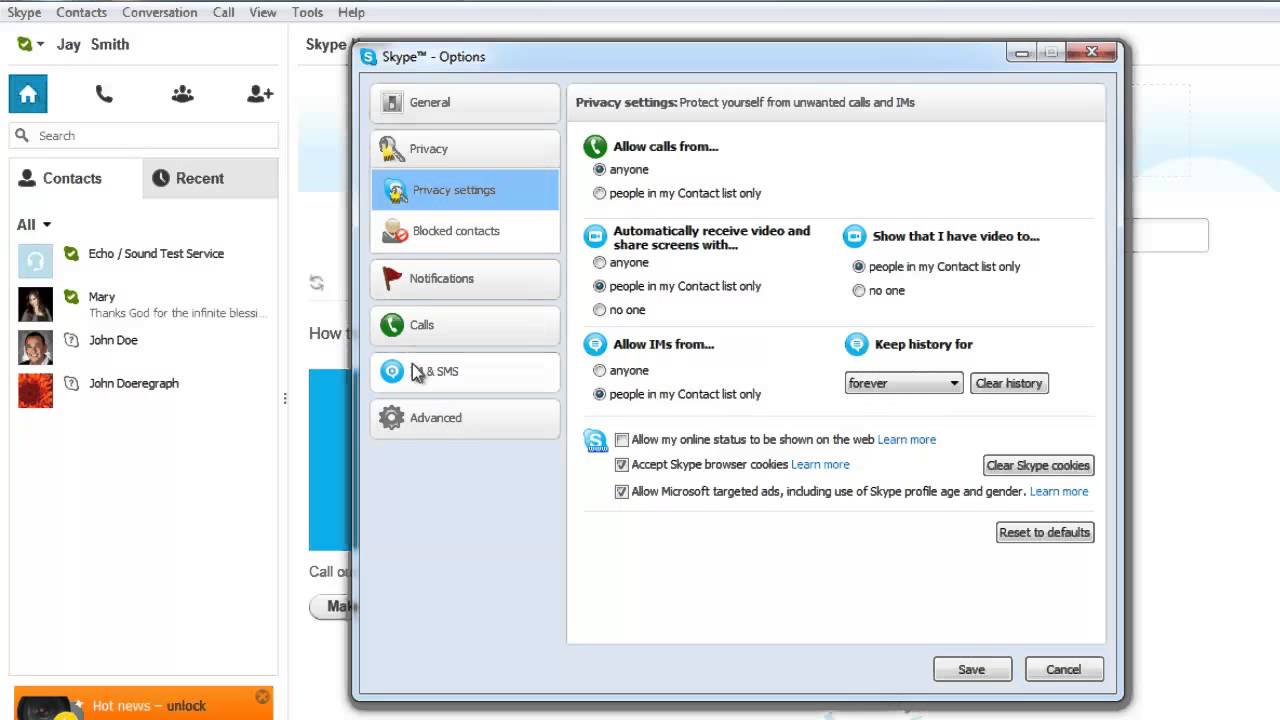1280x720 pixels.
Task: Open the Help menu
Action: [351, 12]
